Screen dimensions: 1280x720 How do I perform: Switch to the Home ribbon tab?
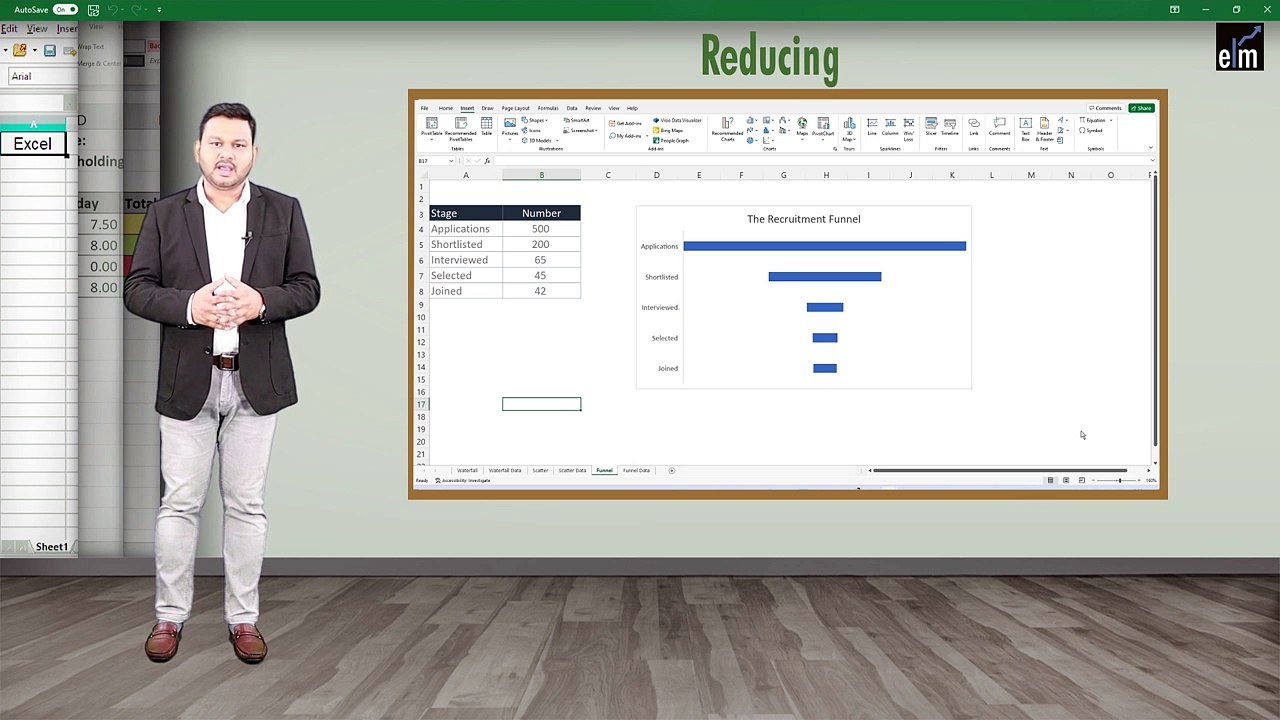[446, 108]
